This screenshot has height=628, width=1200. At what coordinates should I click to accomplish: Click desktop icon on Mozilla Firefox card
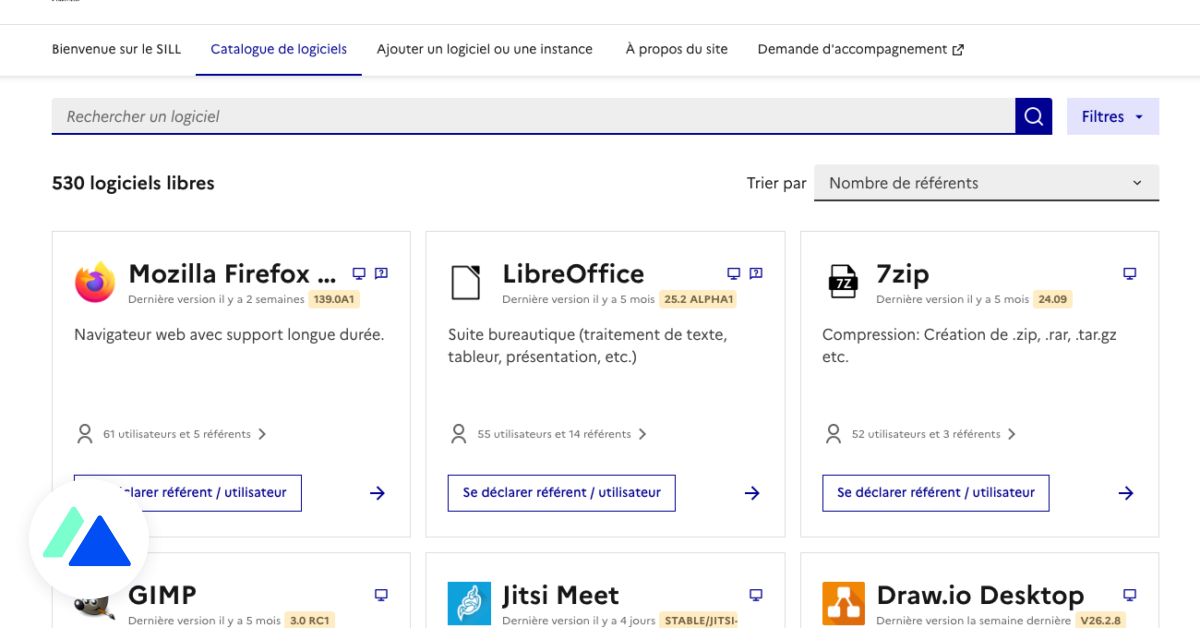pos(359,273)
